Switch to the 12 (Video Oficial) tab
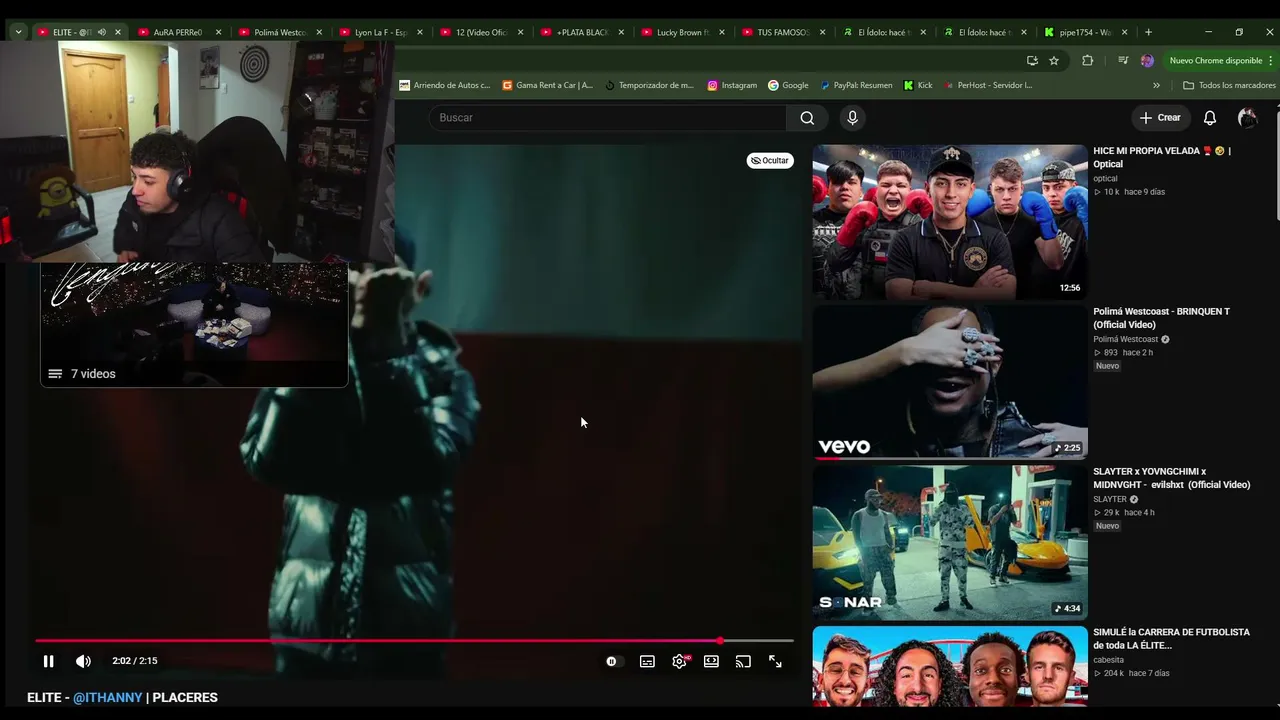1280x720 pixels. tap(481, 32)
